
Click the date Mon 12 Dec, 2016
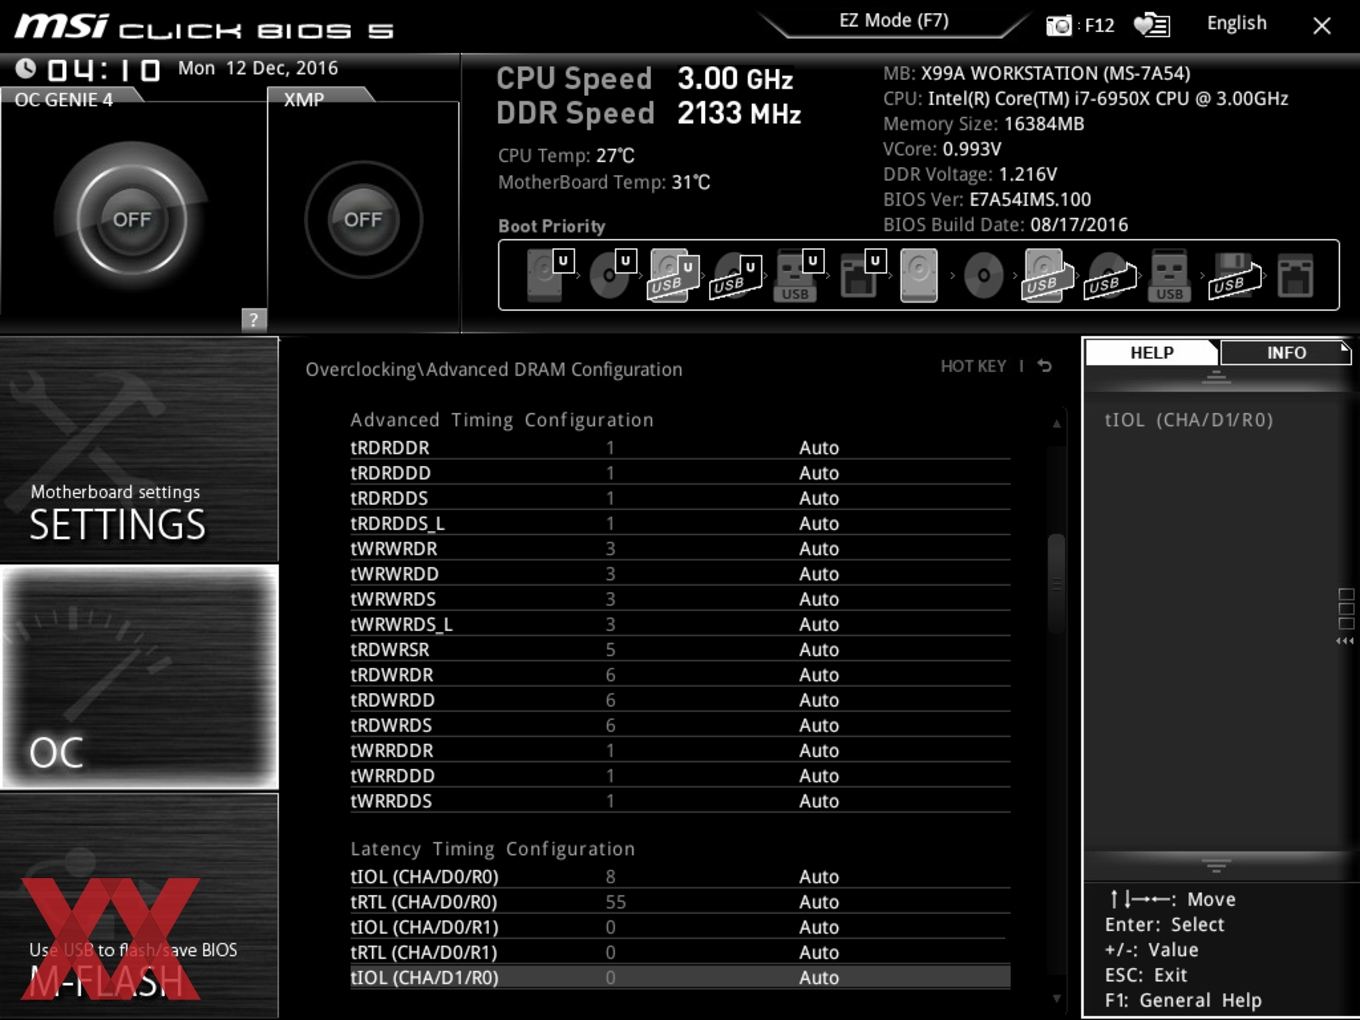(258, 68)
